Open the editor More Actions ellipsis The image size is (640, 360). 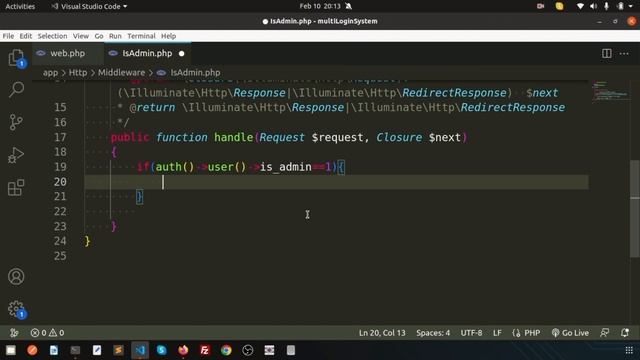[x=624, y=53]
